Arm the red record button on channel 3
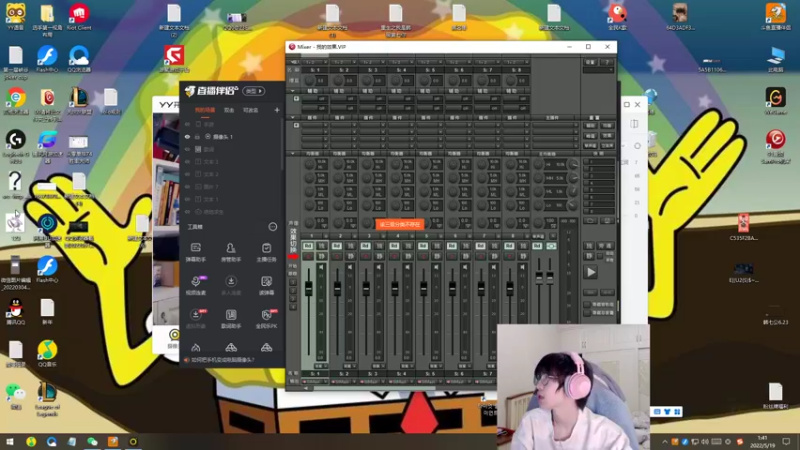The width and height of the screenshot is (800, 450). click(x=365, y=256)
